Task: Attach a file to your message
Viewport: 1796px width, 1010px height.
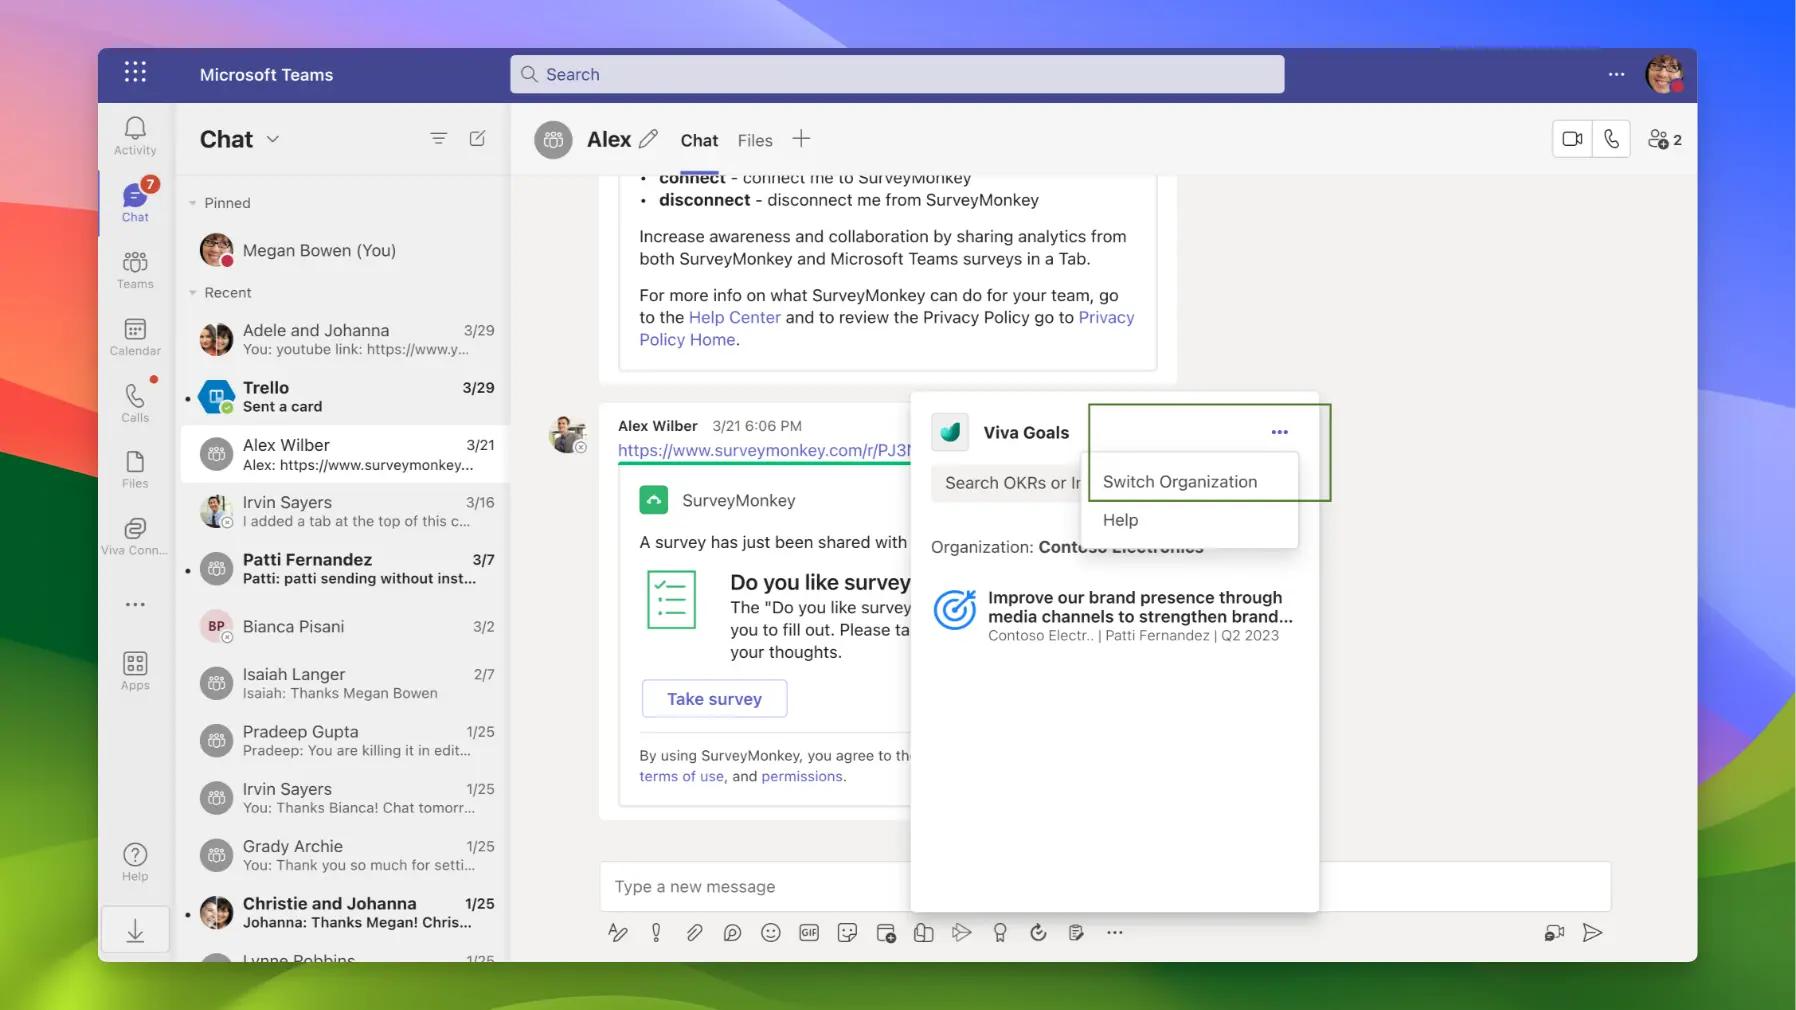Action: pos(694,932)
